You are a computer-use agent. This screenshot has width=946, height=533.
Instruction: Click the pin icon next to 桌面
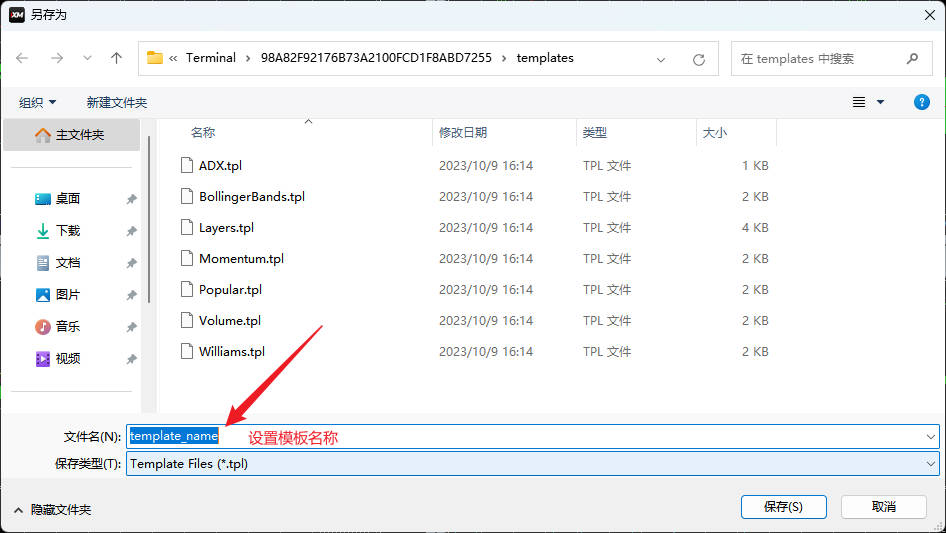[x=131, y=199]
